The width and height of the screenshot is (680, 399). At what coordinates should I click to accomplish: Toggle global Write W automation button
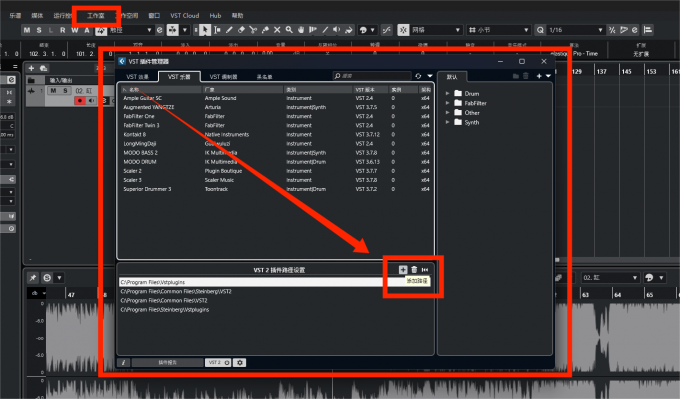75,30
